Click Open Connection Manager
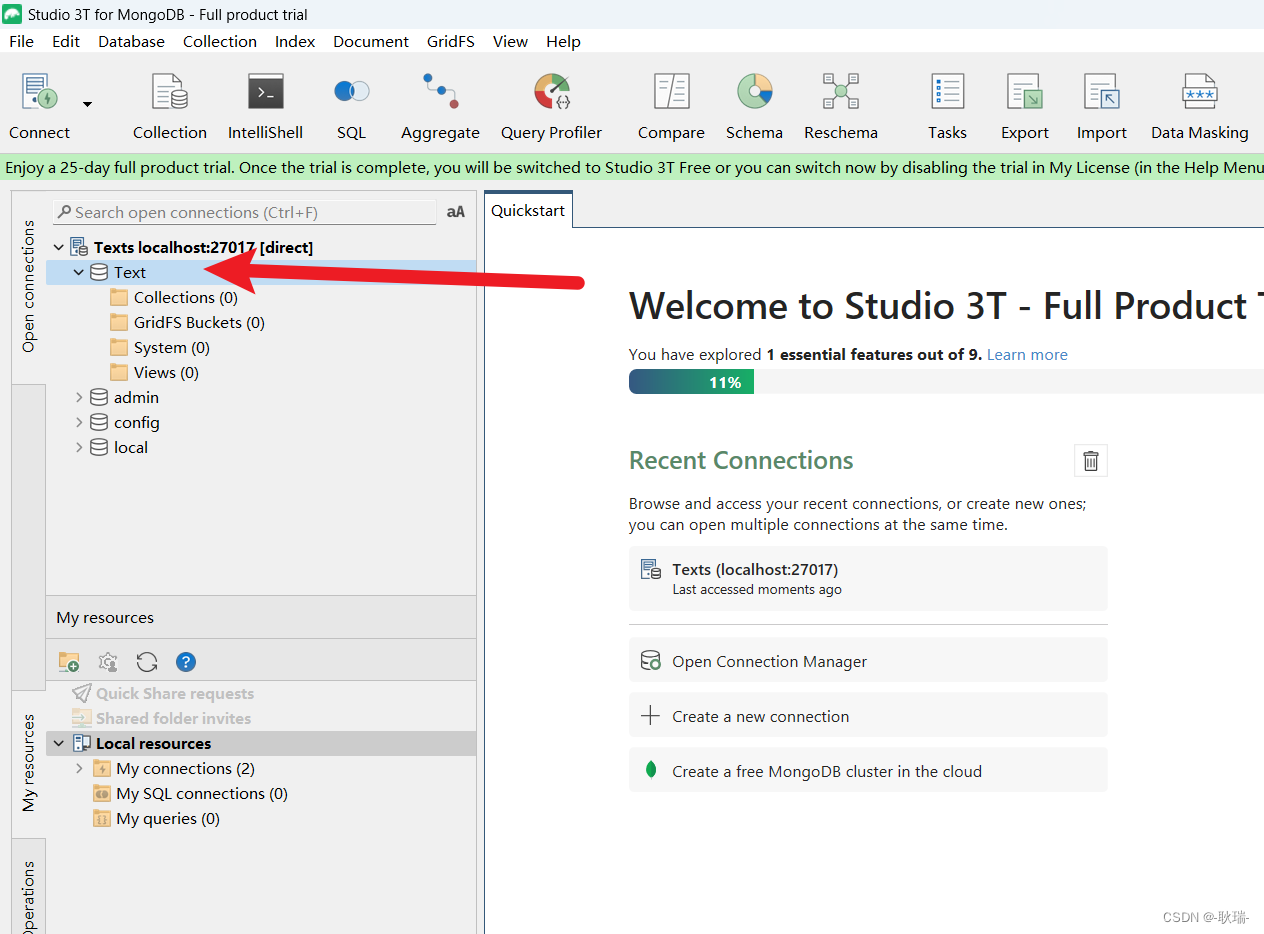Image resolution: width=1264 pixels, height=934 pixels. click(868, 661)
